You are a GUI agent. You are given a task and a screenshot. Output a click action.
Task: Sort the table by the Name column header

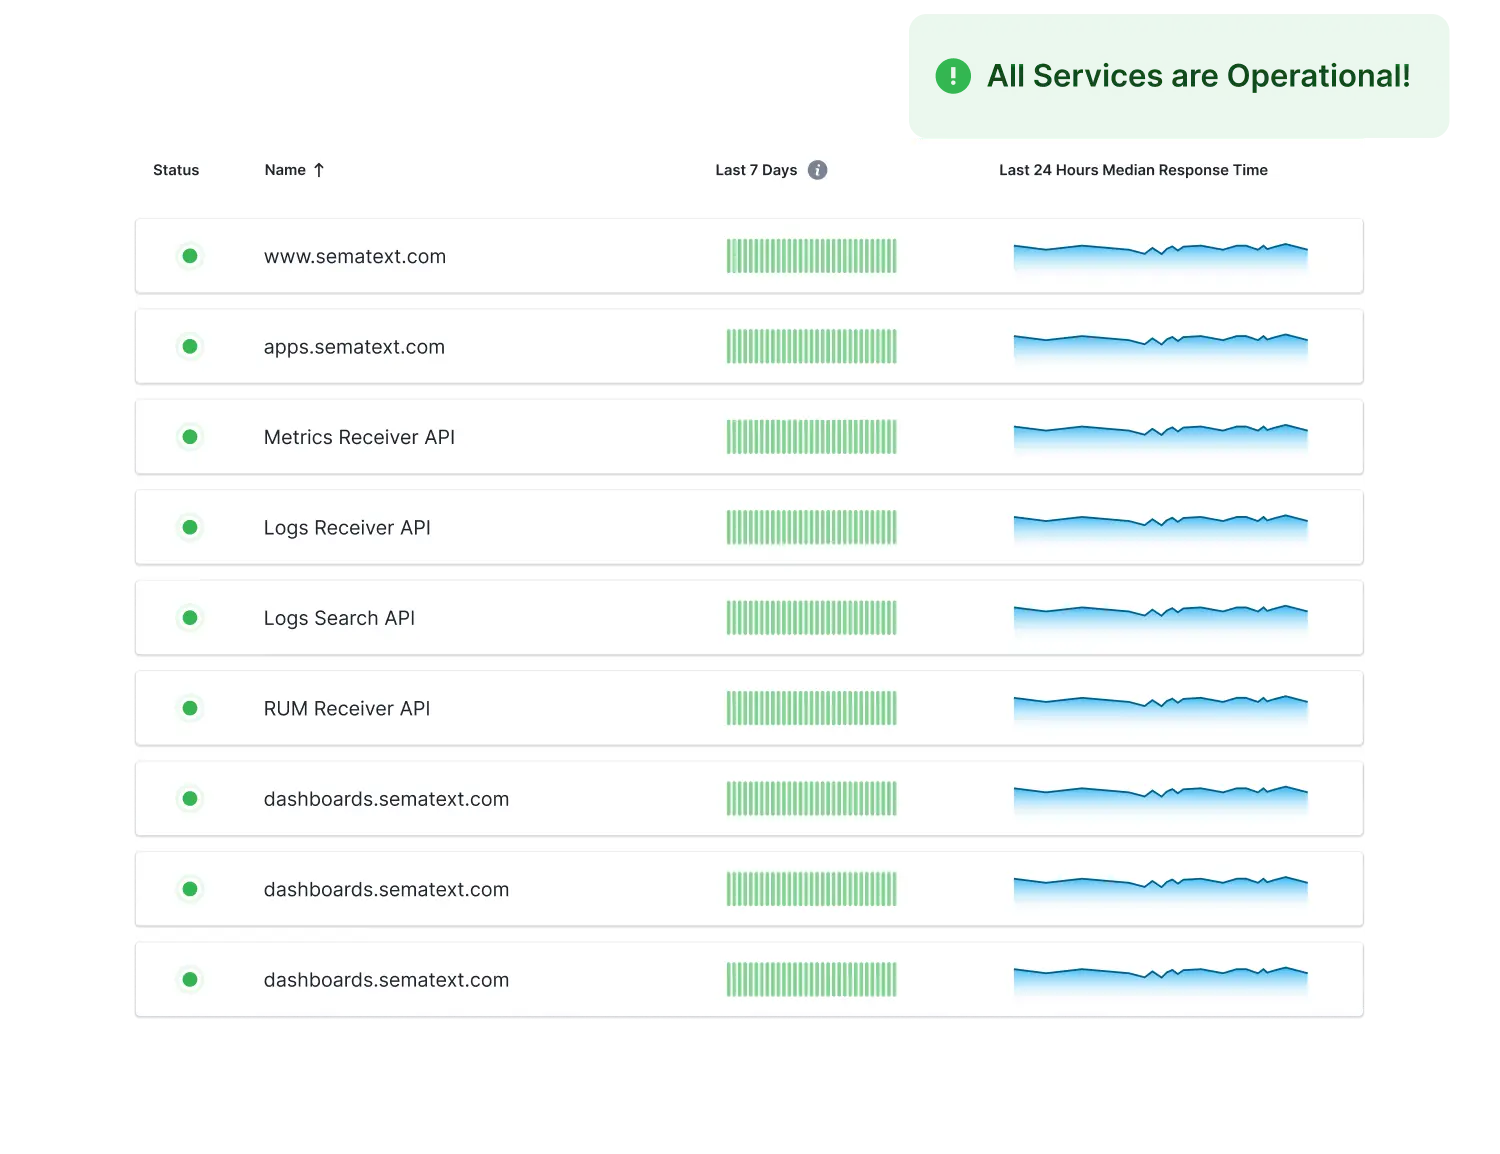tap(285, 170)
